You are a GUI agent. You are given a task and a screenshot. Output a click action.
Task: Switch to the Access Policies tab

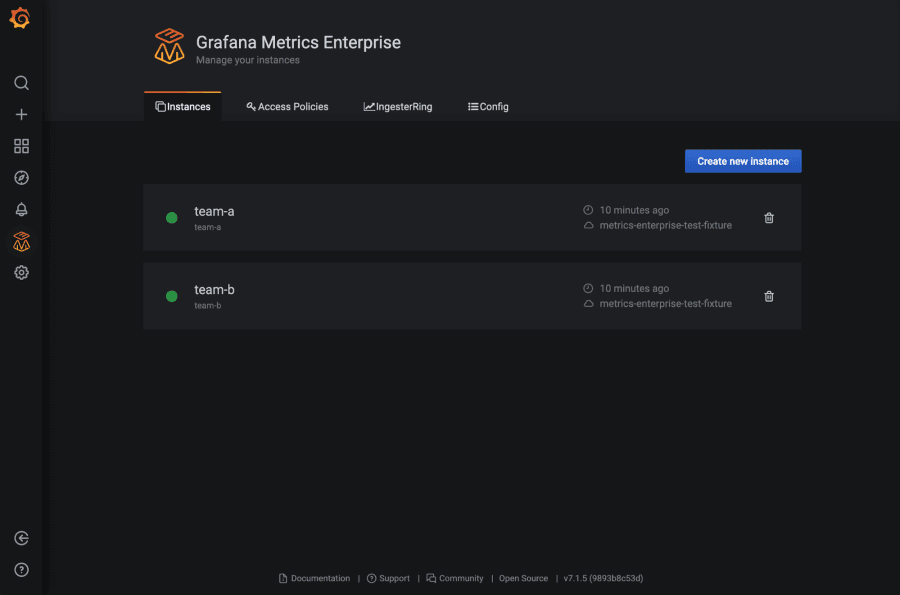coord(287,107)
